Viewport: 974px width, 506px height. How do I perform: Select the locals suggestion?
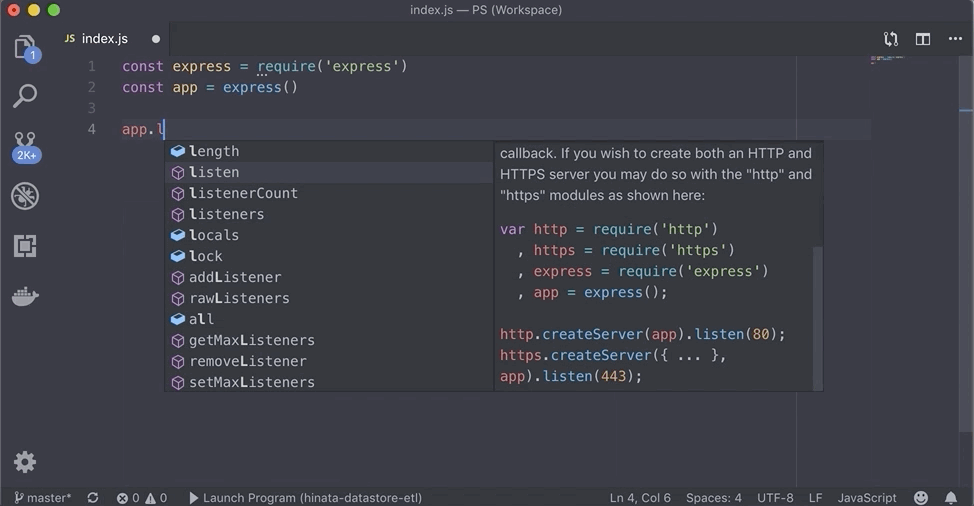pyautogui.click(x=329, y=235)
